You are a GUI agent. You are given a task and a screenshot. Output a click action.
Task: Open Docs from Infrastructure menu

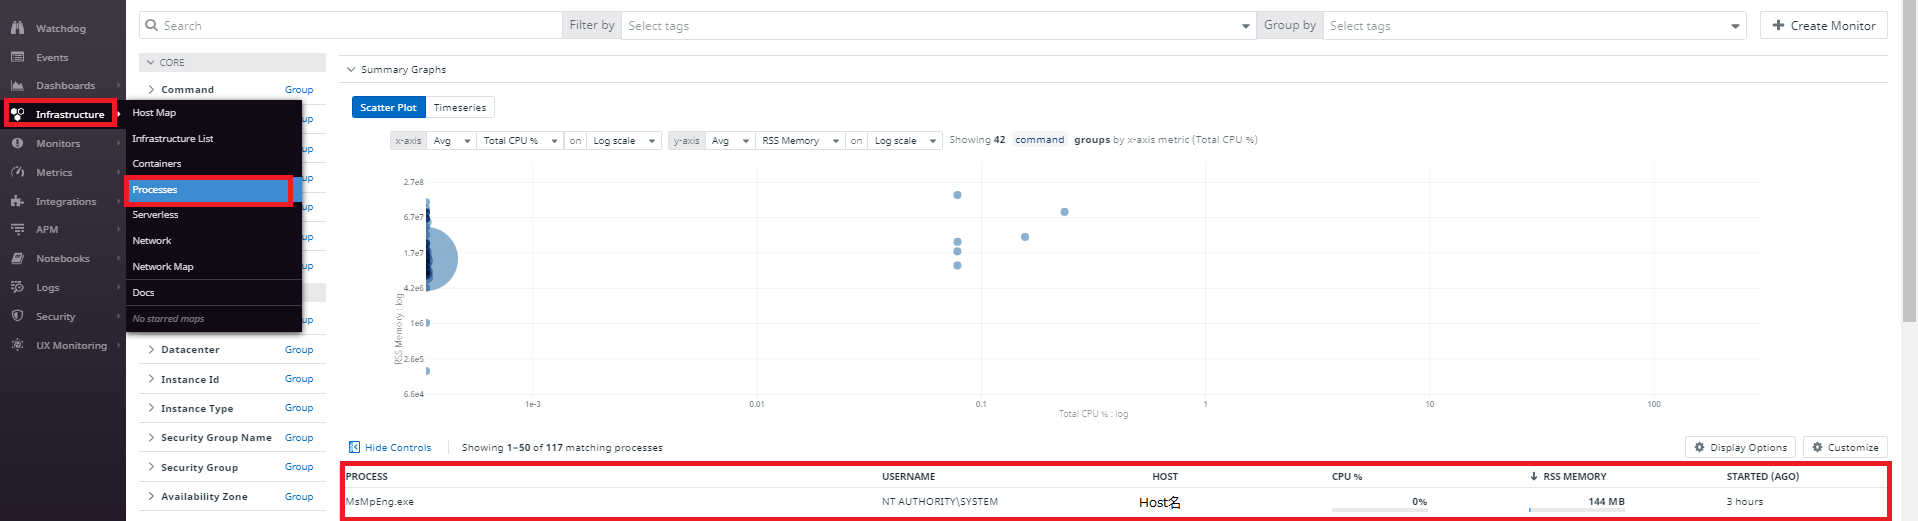(x=213, y=292)
